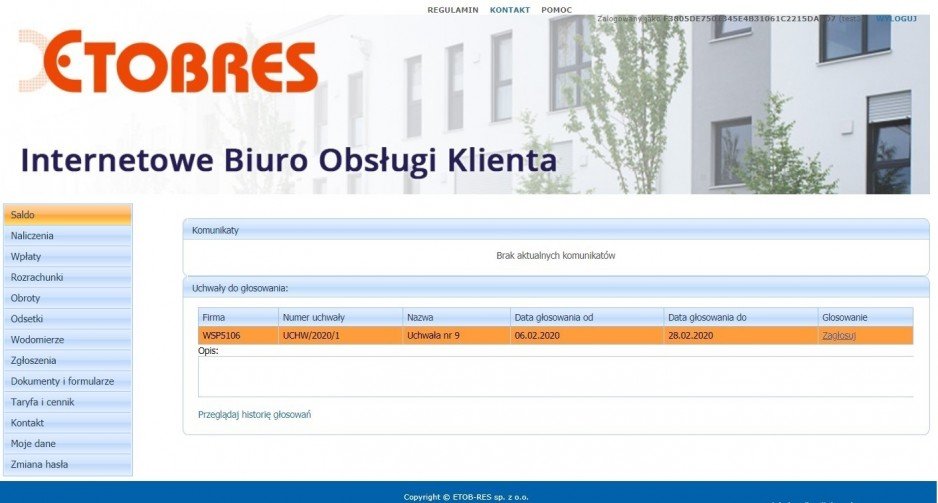This screenshot has width=938, height=503.
Task: Select the WSP5106 cell
Action: 238,336
